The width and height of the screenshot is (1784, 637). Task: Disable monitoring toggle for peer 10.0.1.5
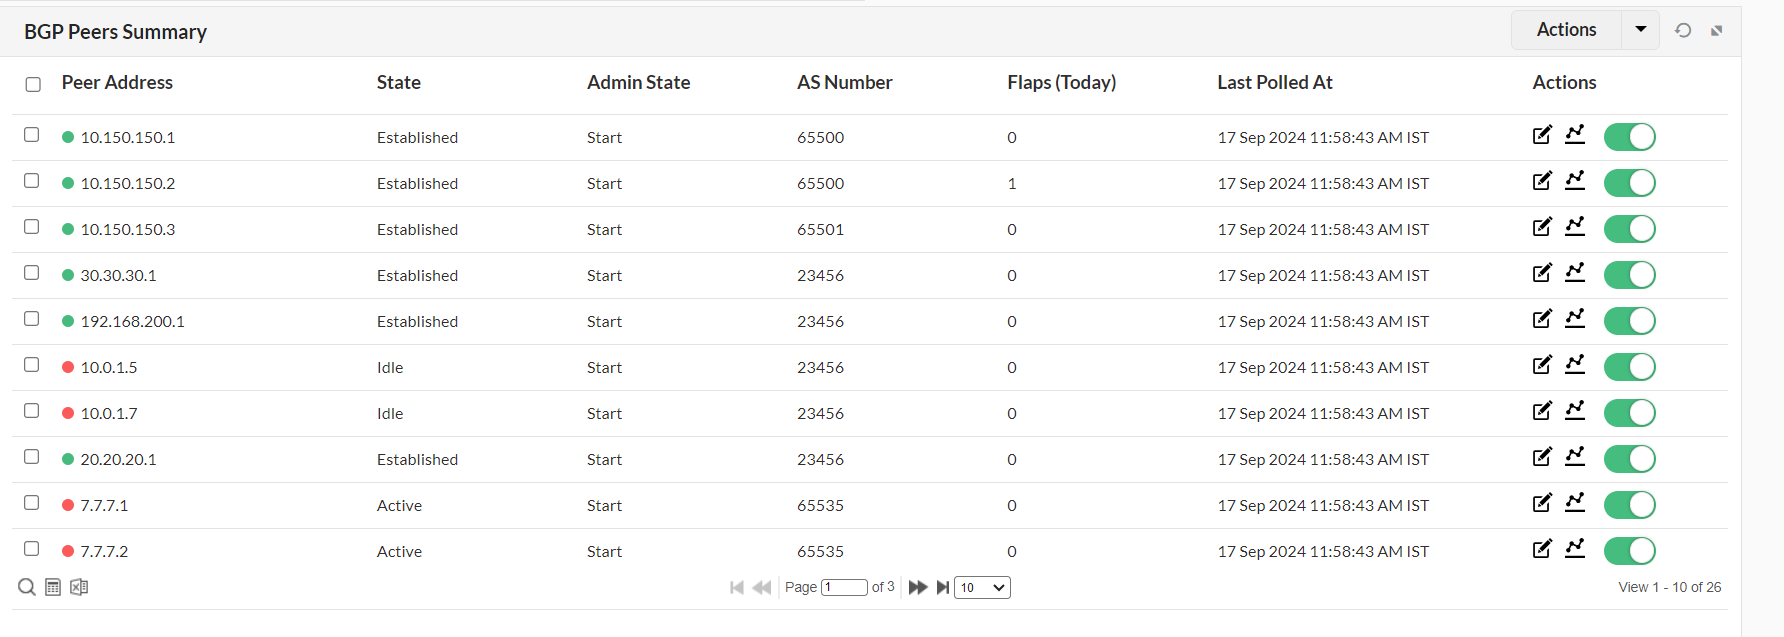click(x=1629, y=367)
